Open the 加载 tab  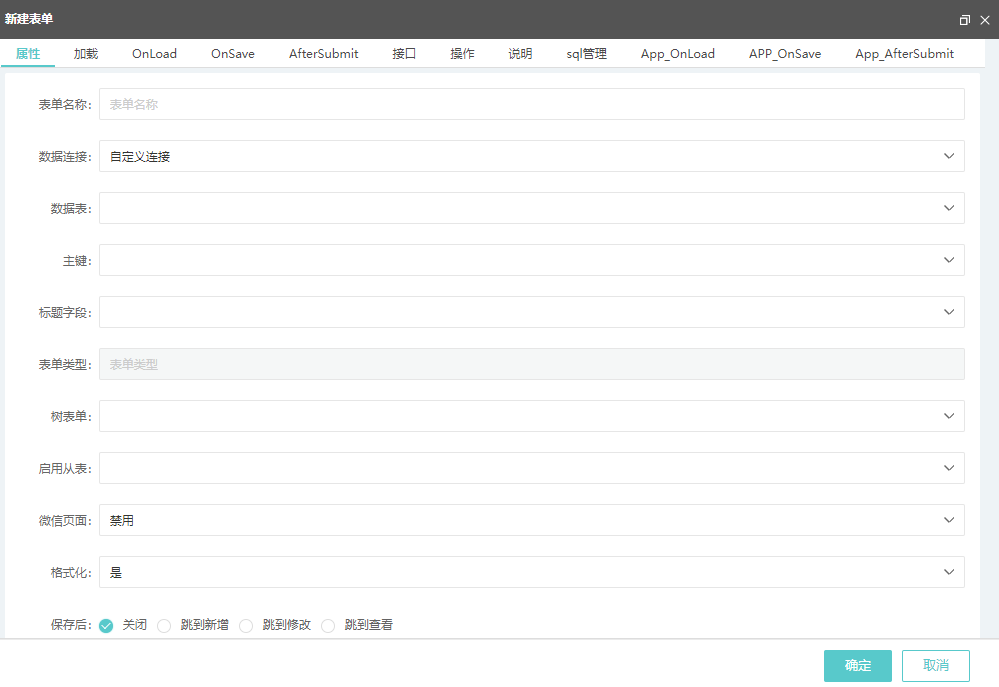tap(85, 54)
